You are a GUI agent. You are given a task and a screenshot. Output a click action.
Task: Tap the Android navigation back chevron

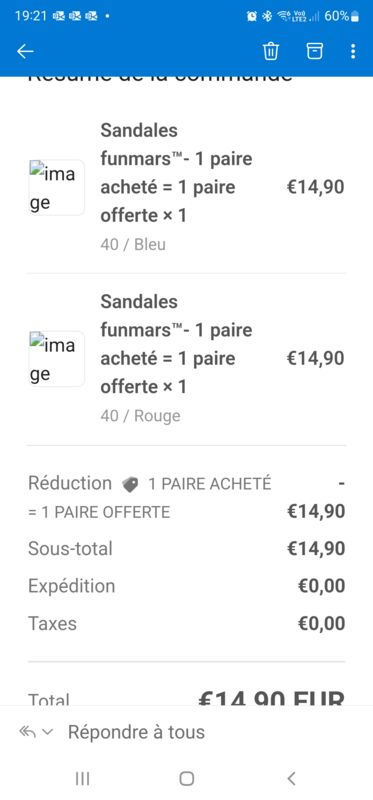pos(291,778)
